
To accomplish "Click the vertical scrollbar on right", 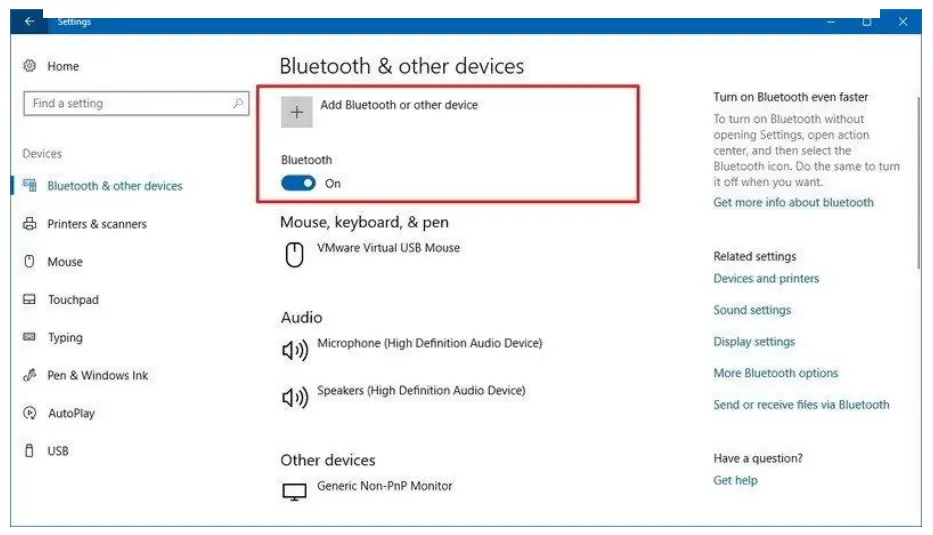I will [919, 182].
